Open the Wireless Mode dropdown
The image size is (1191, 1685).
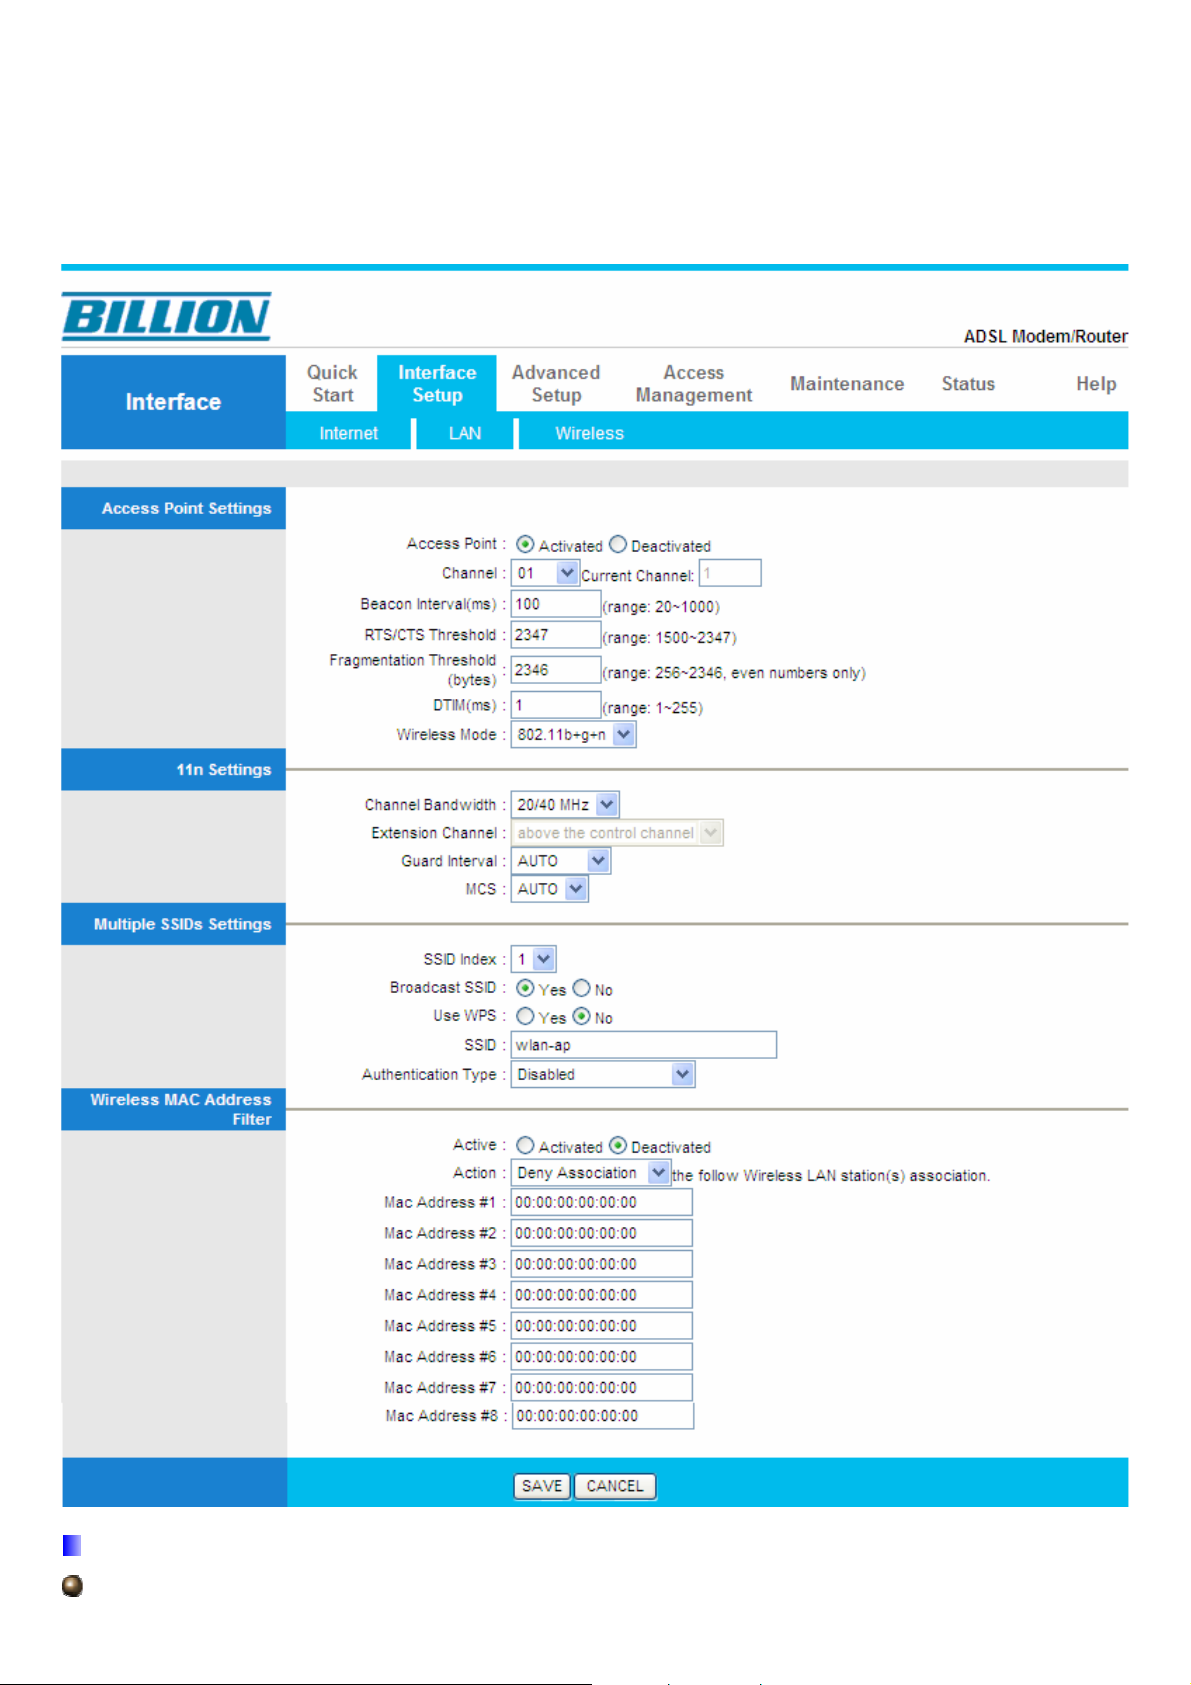[573, 734]
